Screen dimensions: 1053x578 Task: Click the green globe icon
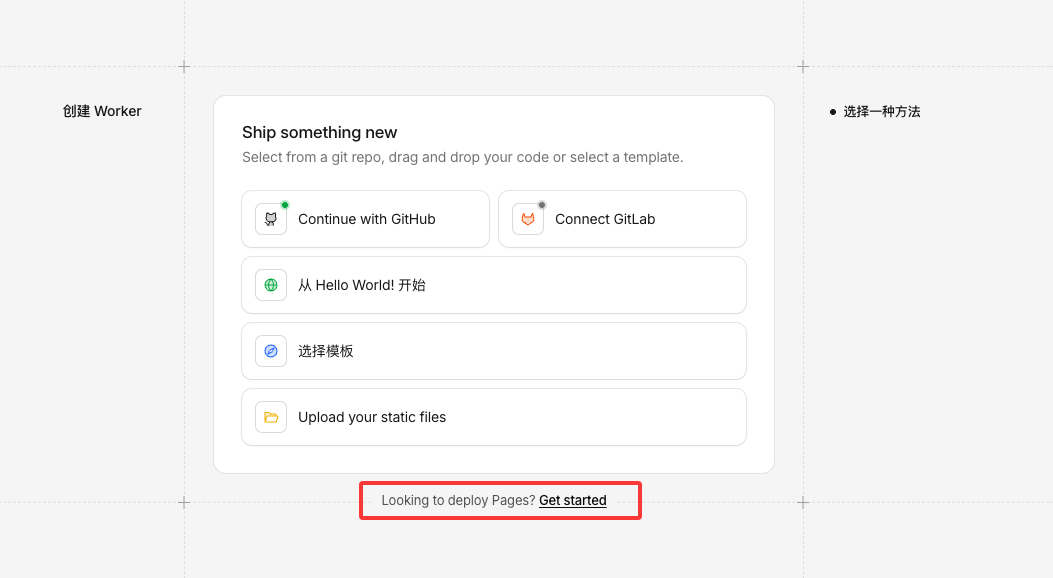pyautogui.click(x=271, y=285)
